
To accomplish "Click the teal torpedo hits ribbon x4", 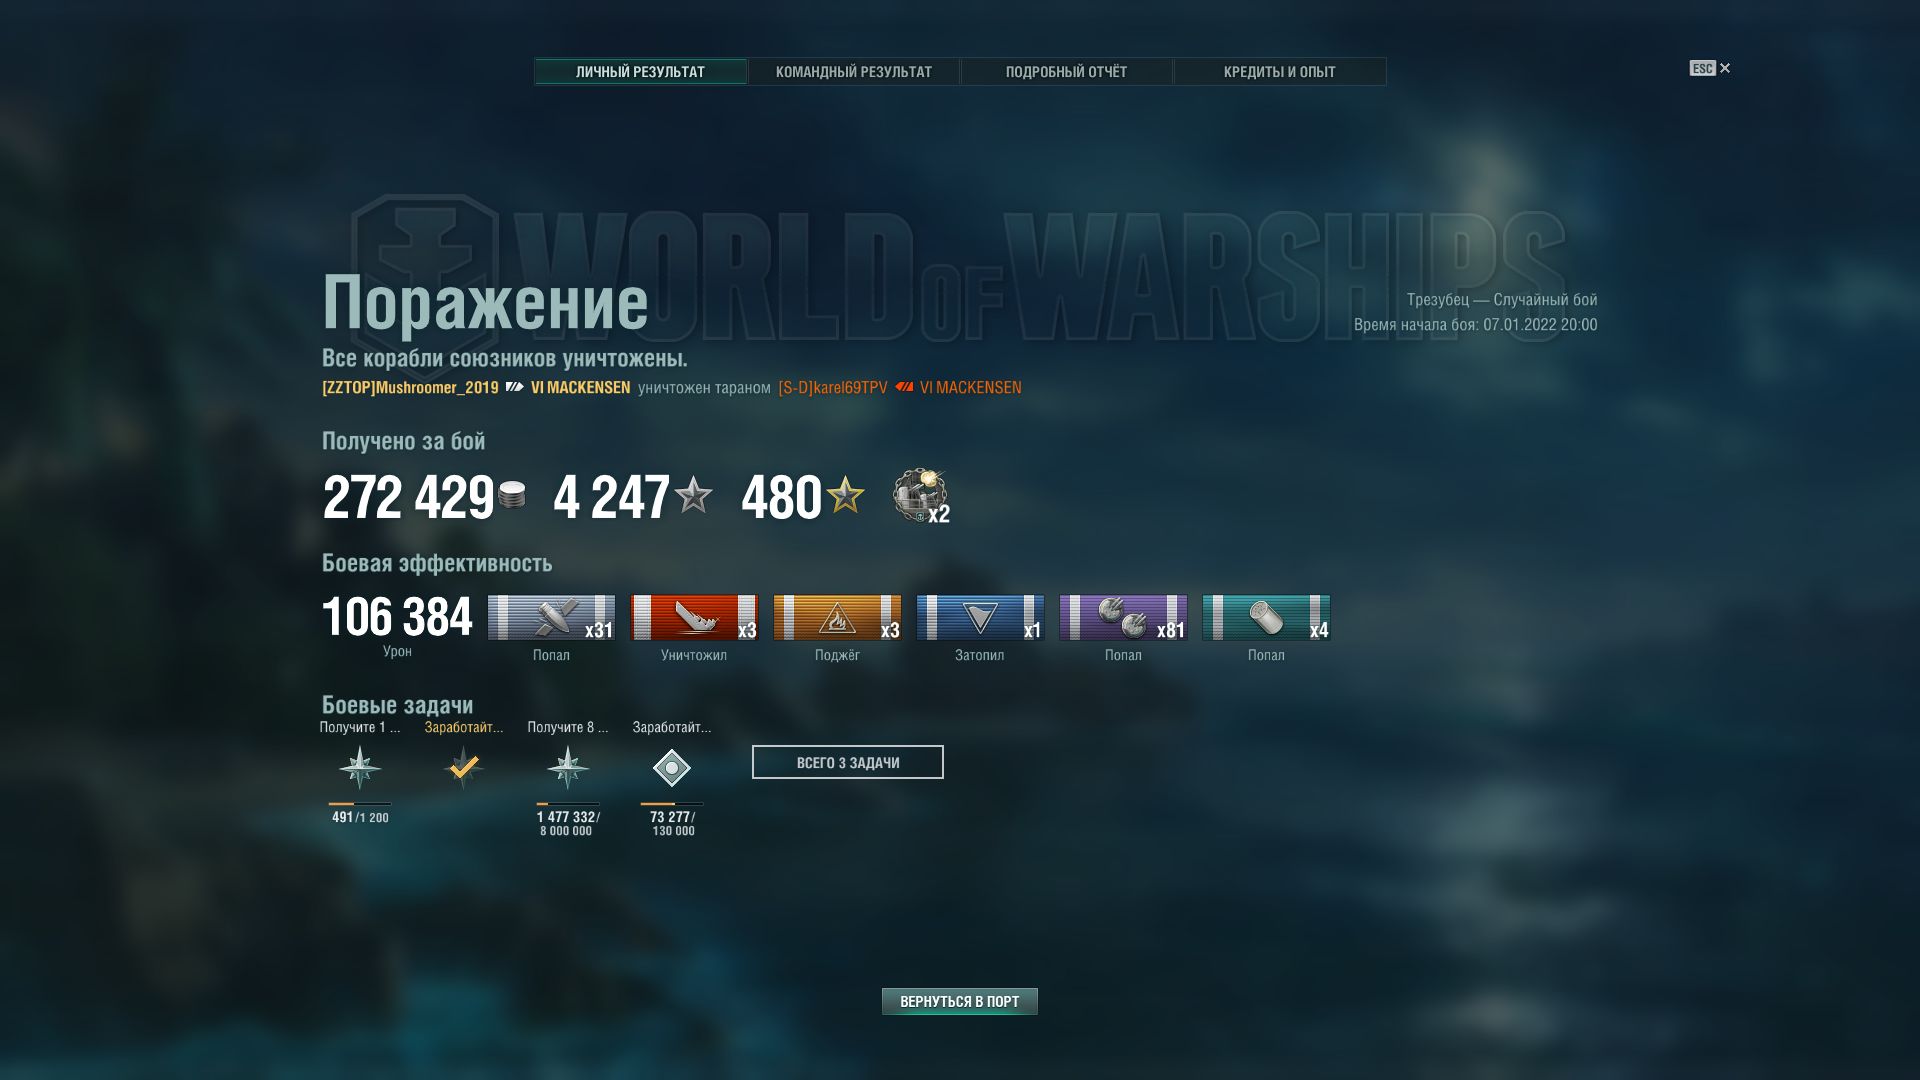I will click(x=1266, y=618).
